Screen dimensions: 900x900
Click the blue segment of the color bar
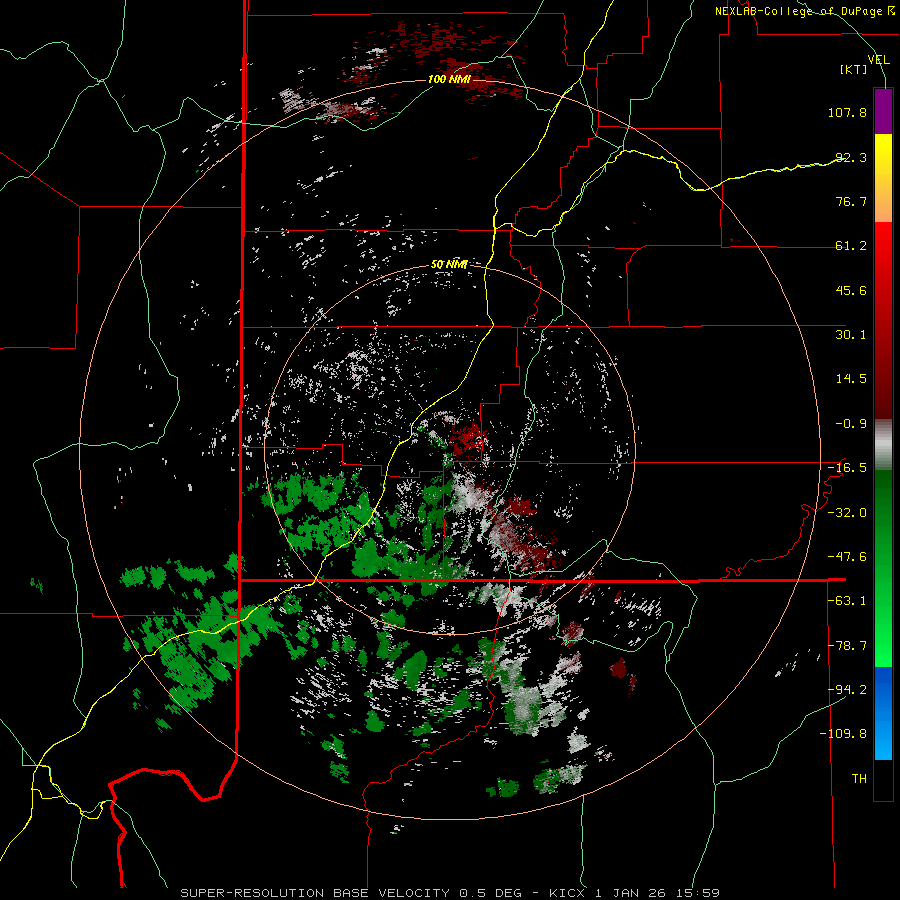[x=883, y=713]
